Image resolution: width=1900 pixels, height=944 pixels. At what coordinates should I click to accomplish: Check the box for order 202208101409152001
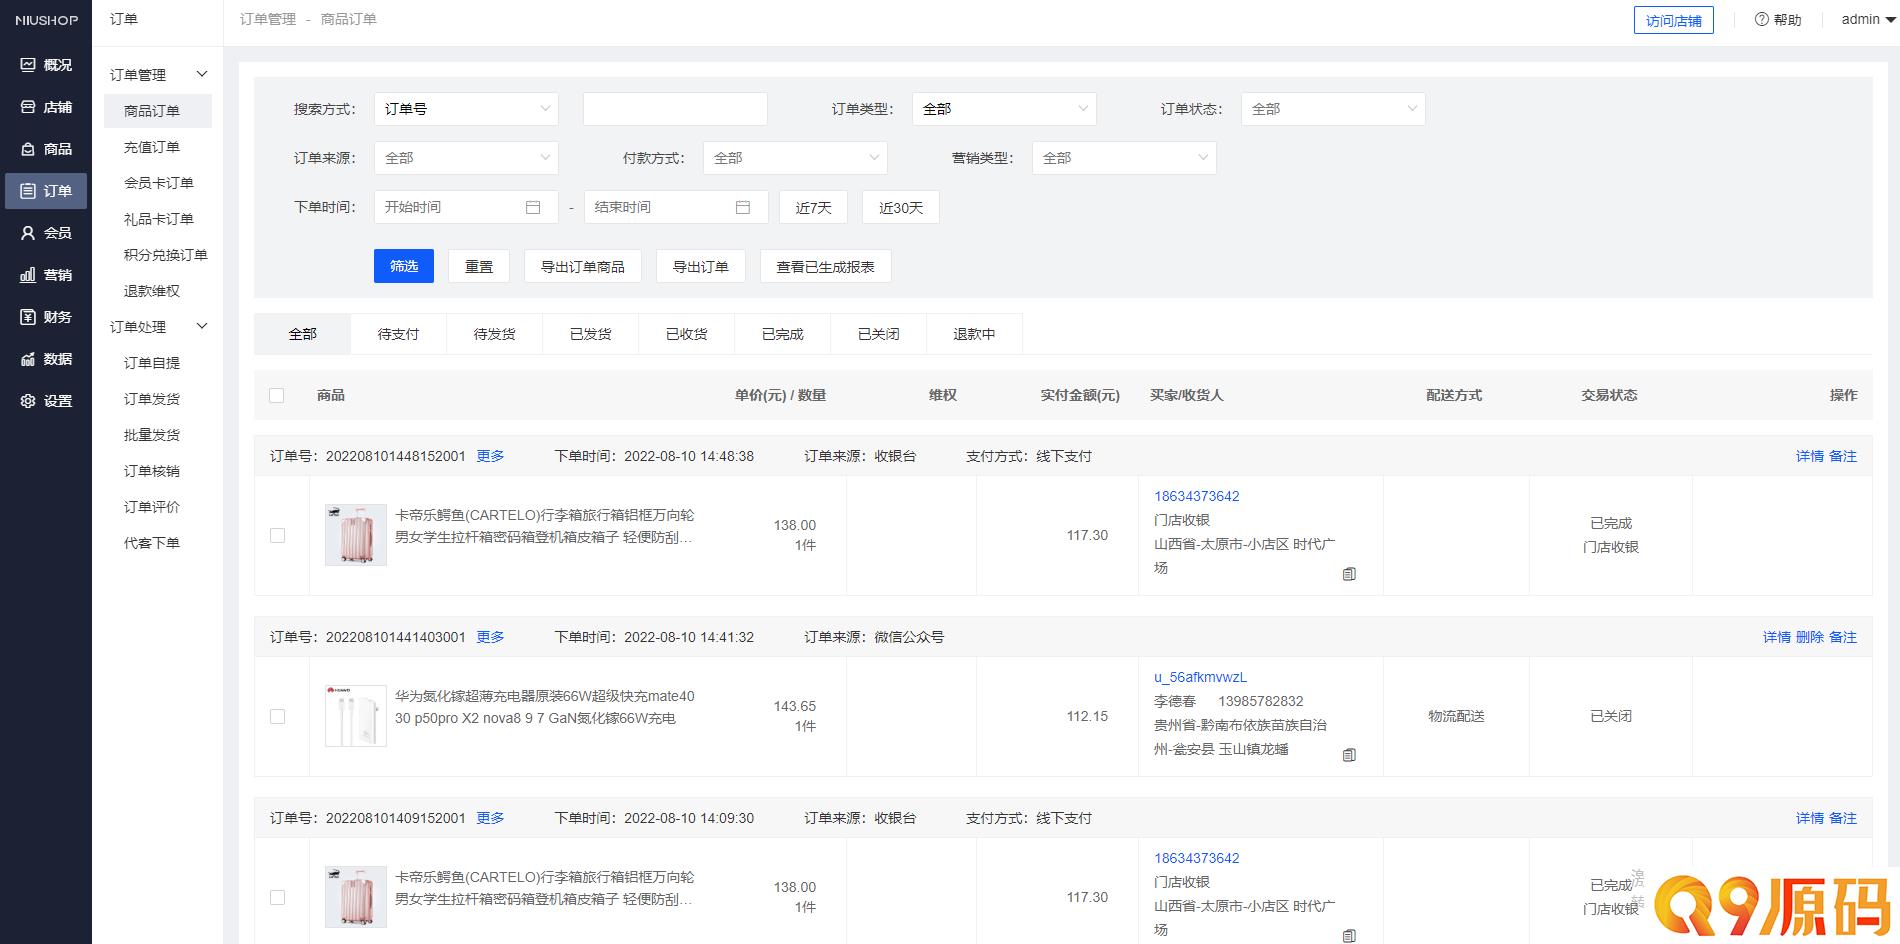(x=277, y=897)
